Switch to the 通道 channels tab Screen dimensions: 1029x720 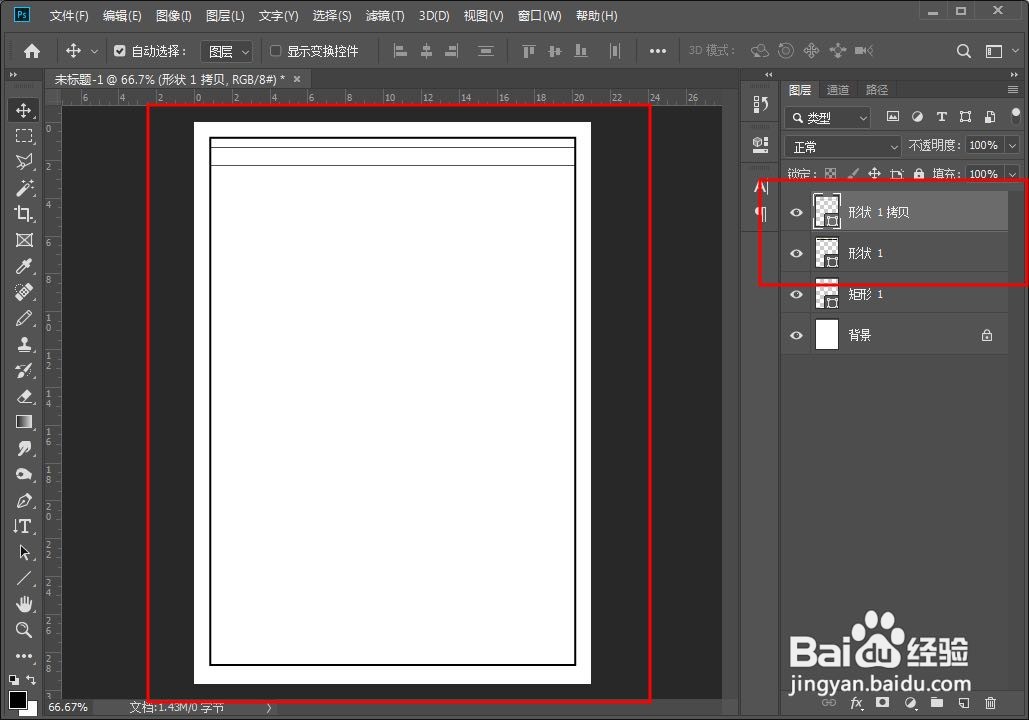(x=838, y=89)
